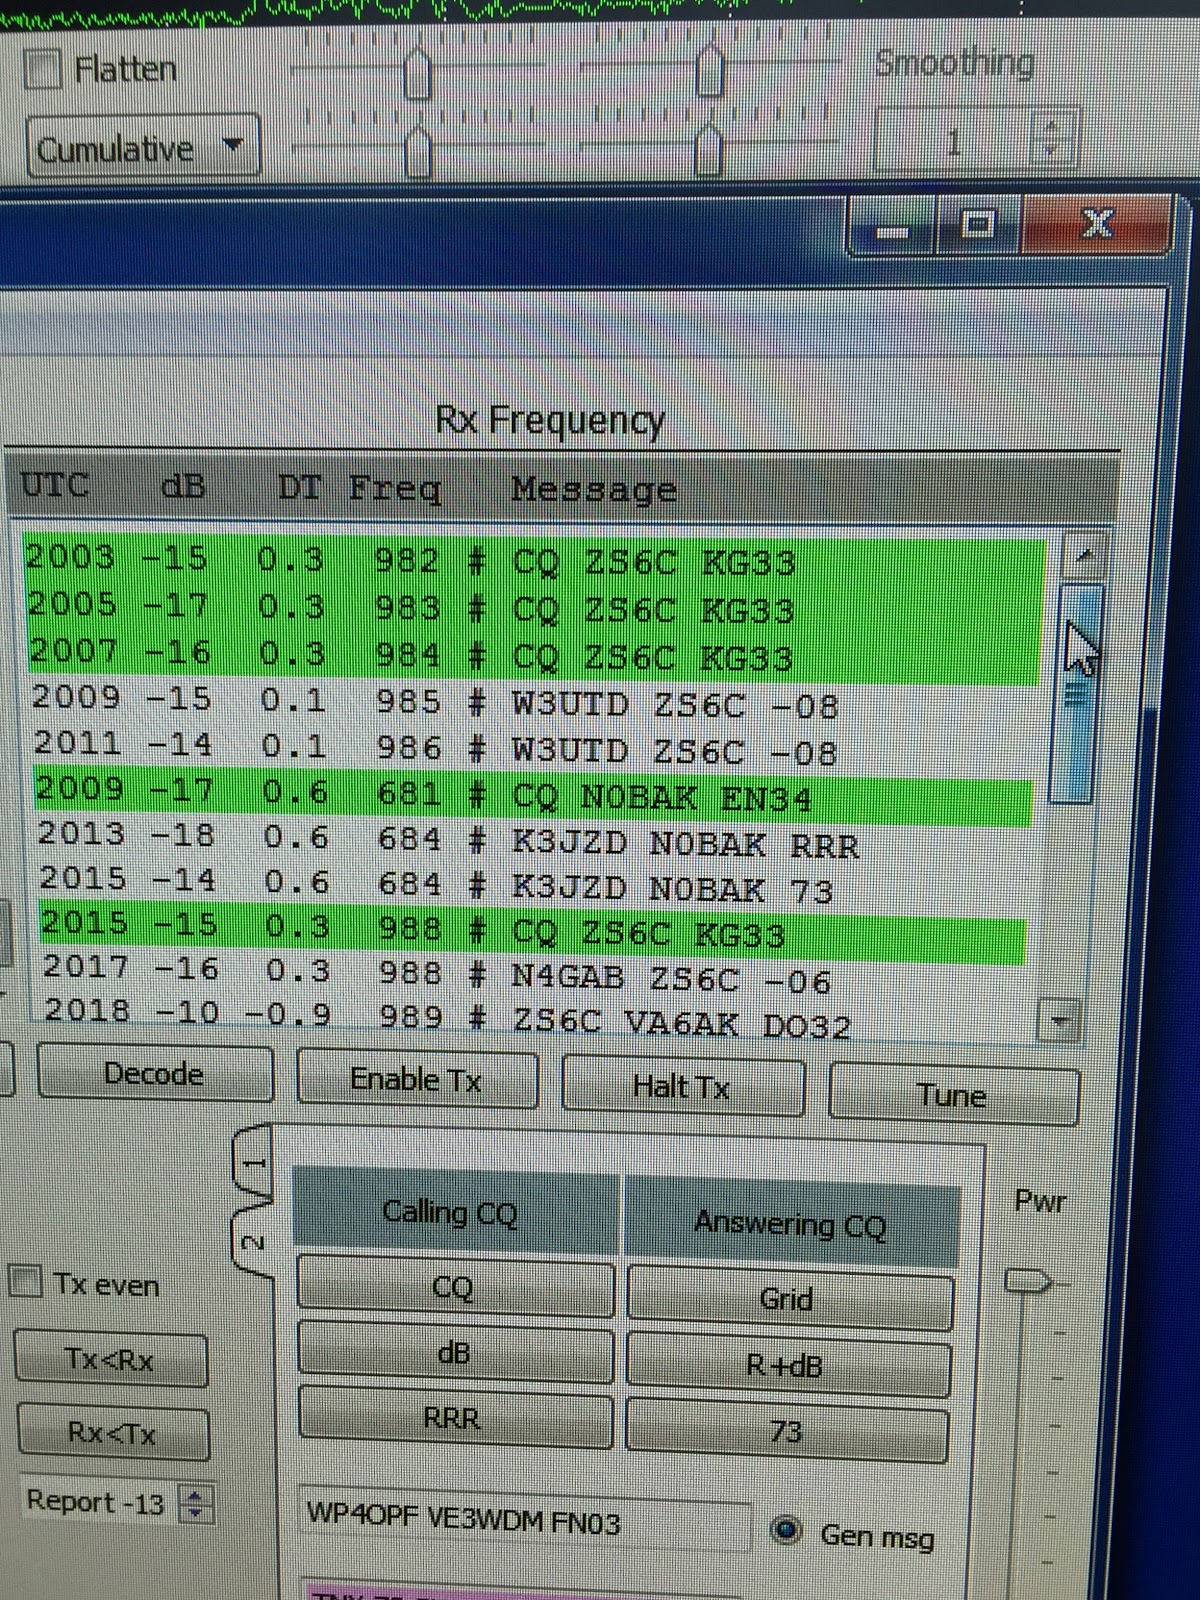Select K3JZD N0BAK RRR row

(x=534, y=841)
